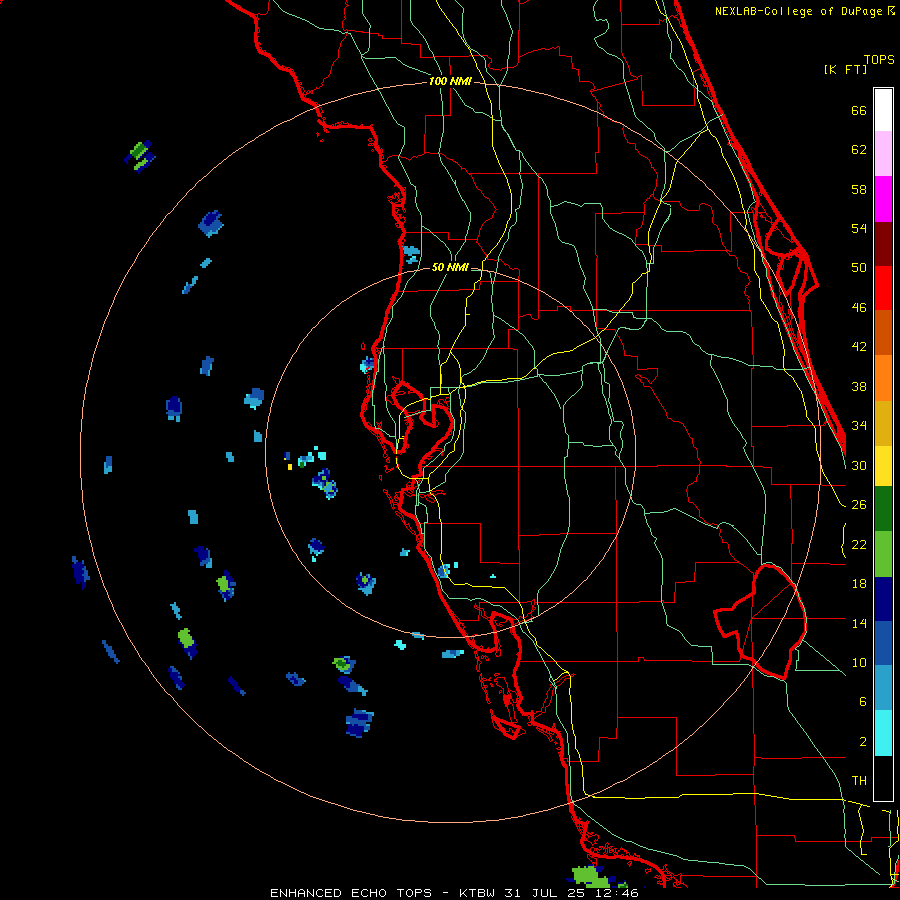Select the NEXLAB-College of DuPage text

[800, 11]
